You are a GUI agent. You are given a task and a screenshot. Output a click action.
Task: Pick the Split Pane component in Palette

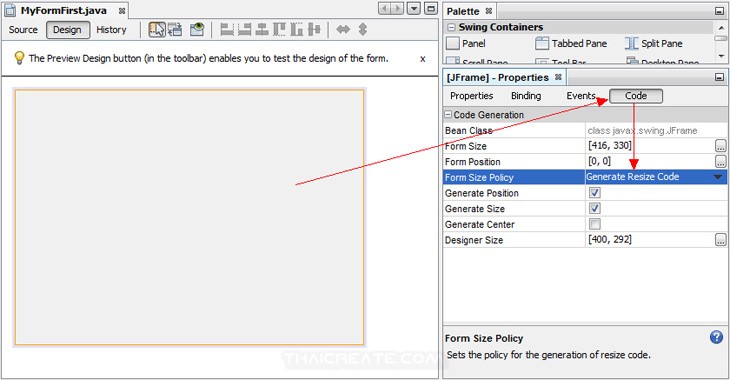[653, 43]
